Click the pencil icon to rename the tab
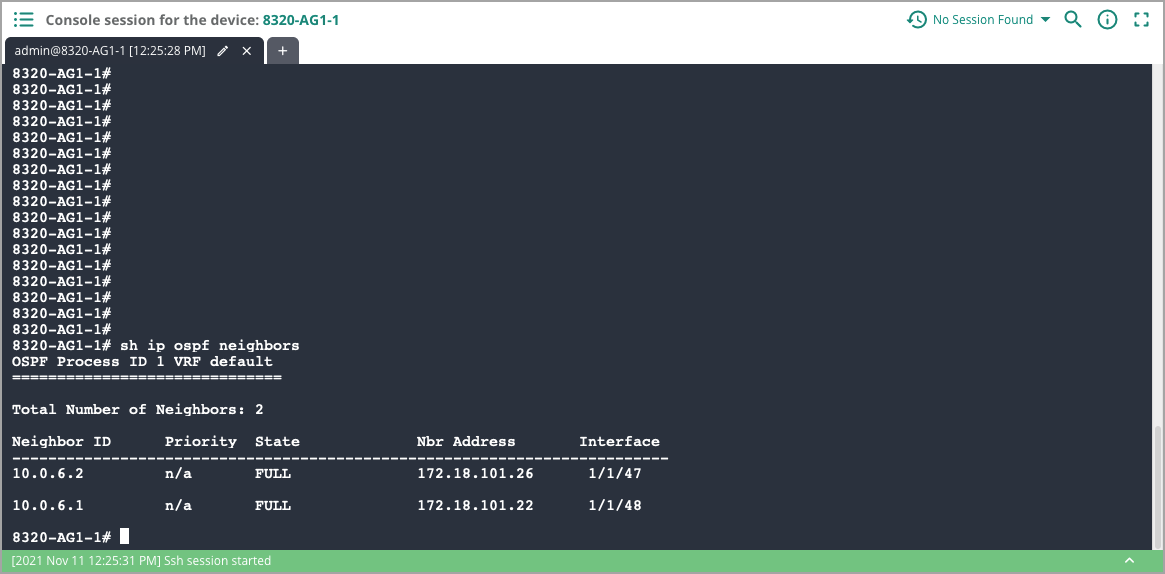 223,50
